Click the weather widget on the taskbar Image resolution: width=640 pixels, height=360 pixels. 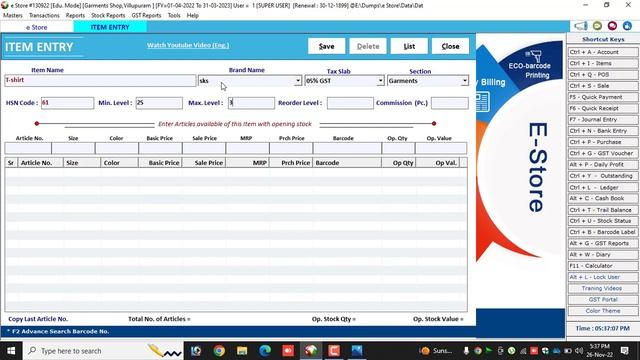tap(437, 351)
